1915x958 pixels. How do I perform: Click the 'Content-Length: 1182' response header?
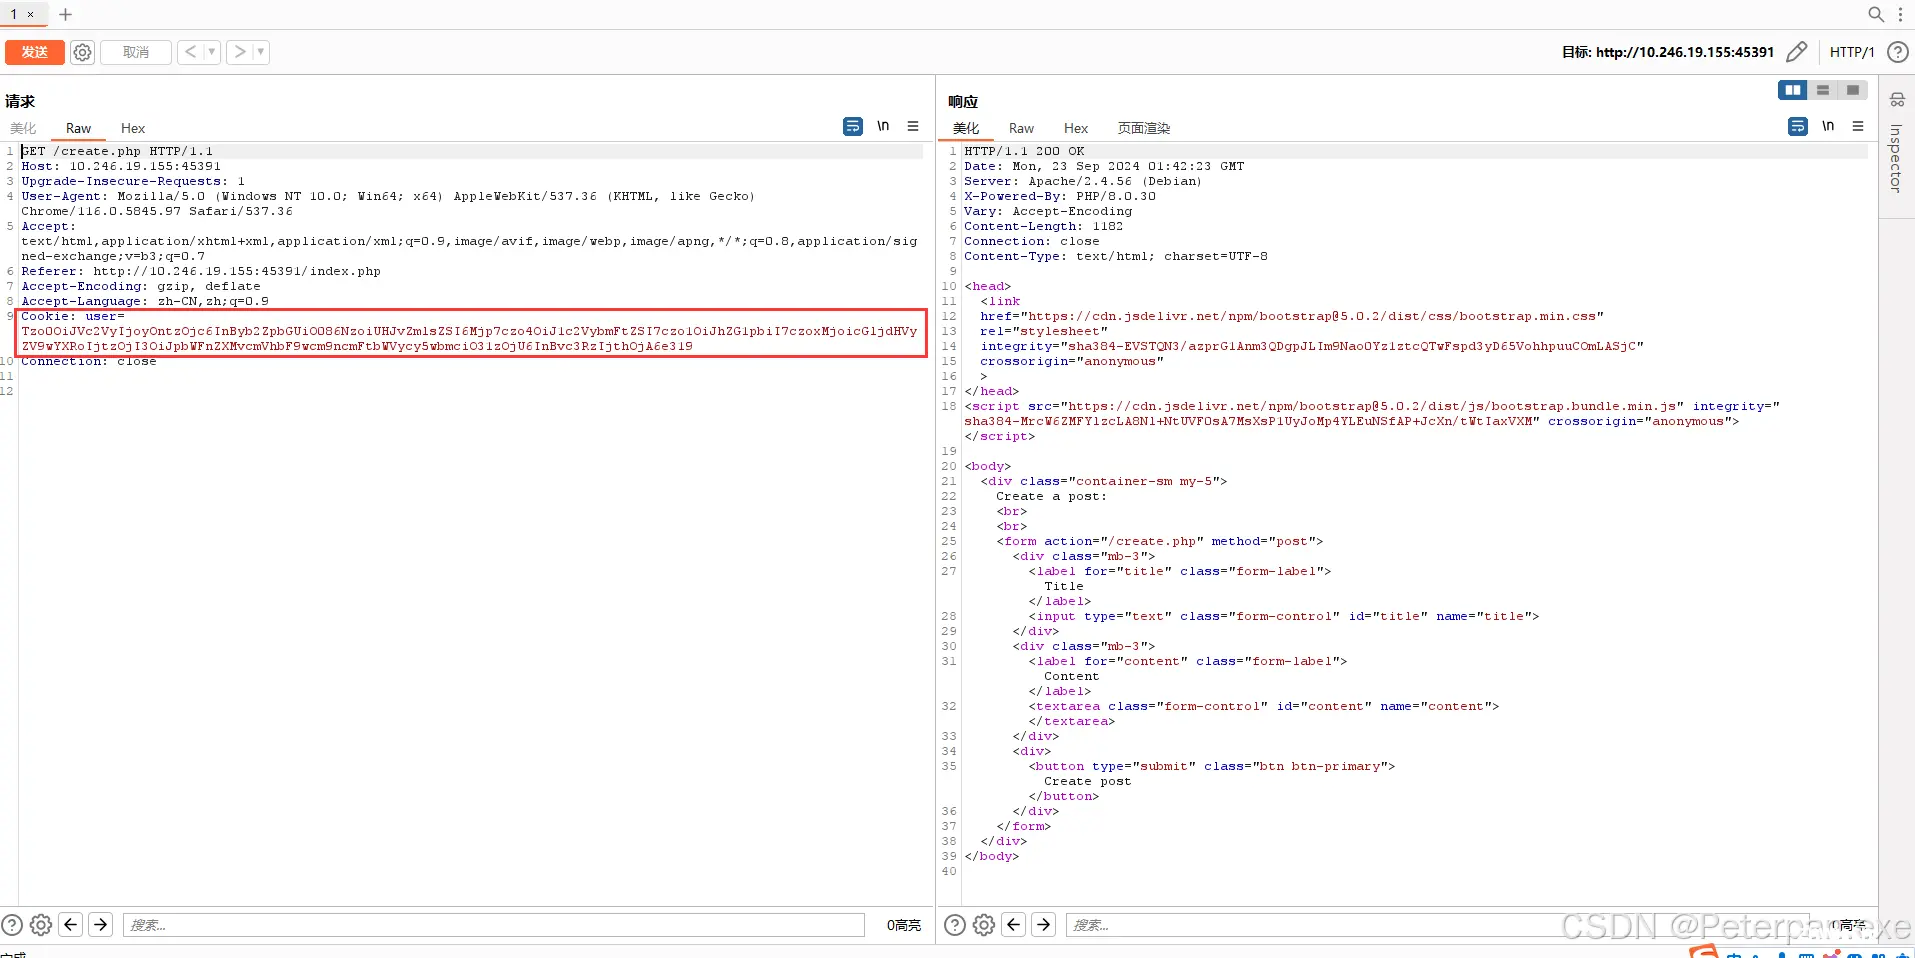point(1044,226)
